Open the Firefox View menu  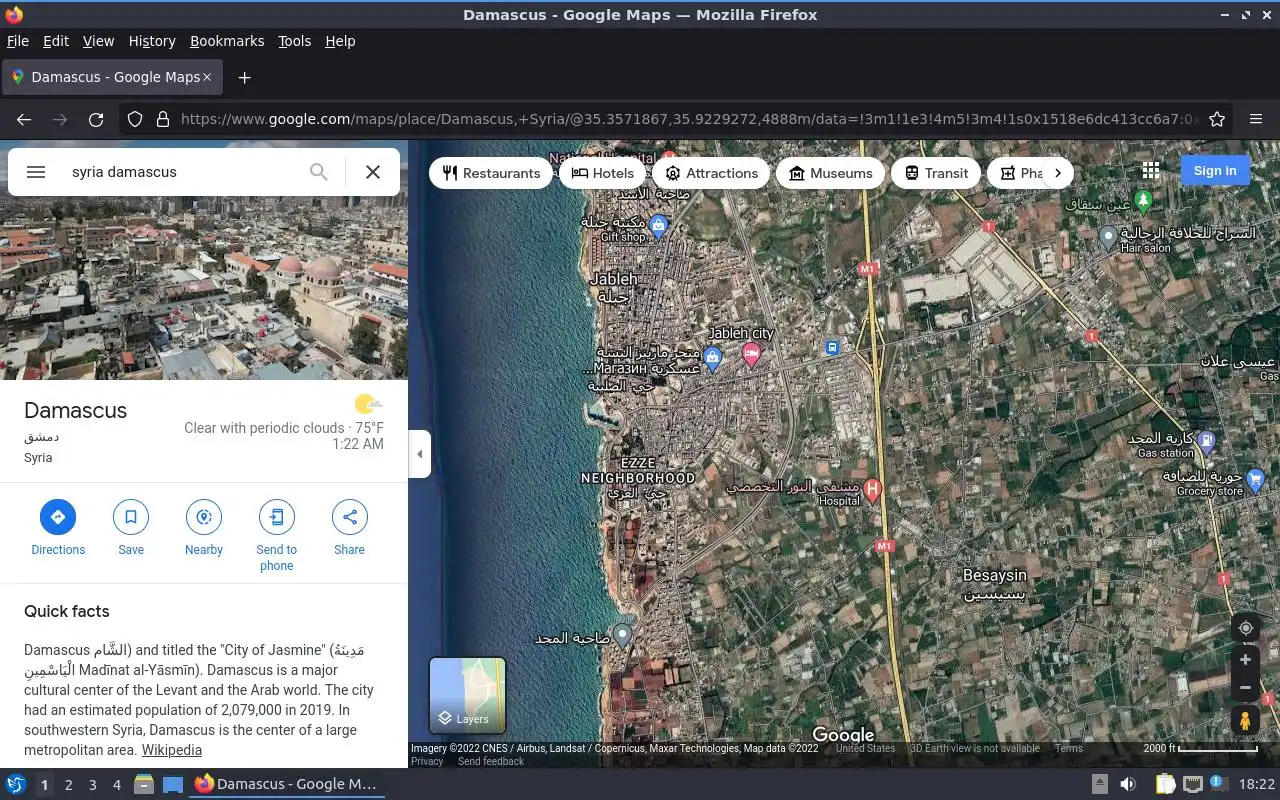98,41
